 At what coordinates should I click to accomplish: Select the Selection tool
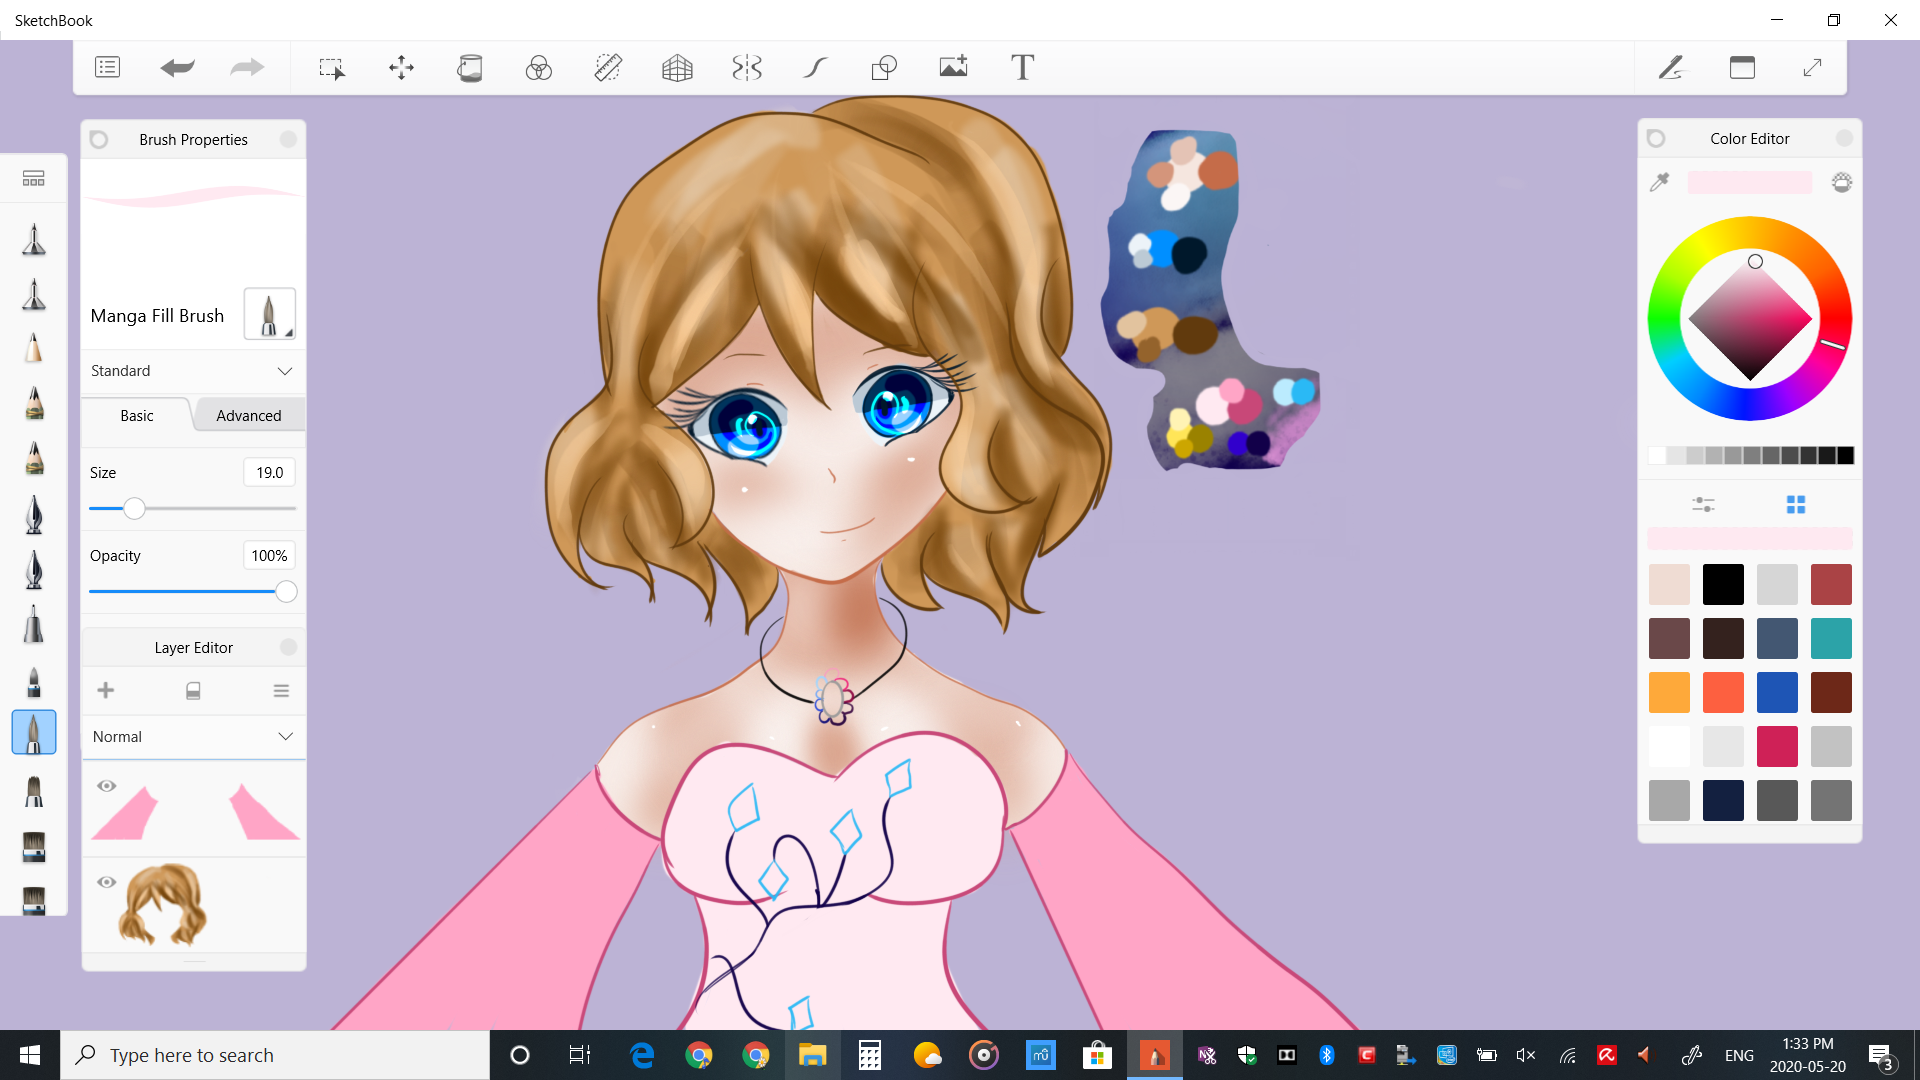(331, 67)
